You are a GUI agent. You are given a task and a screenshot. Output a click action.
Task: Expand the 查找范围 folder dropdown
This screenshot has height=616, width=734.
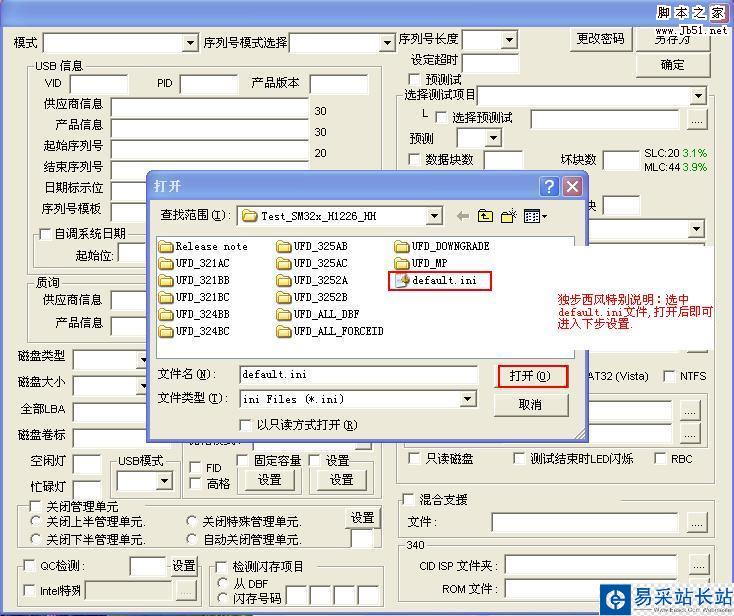[434, 216]
